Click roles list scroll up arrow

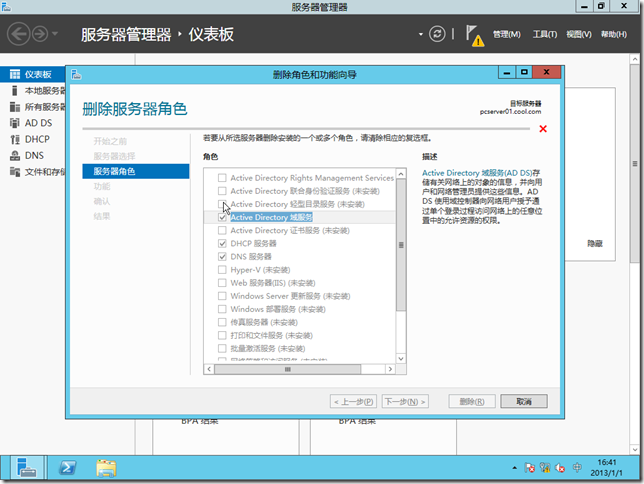click(x=401, y=174)
